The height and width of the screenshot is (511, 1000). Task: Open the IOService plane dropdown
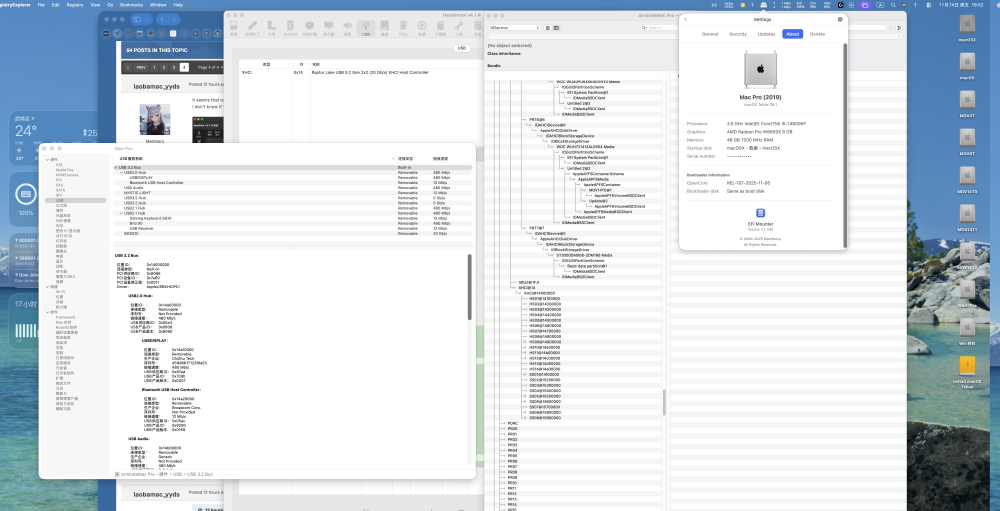514,27
